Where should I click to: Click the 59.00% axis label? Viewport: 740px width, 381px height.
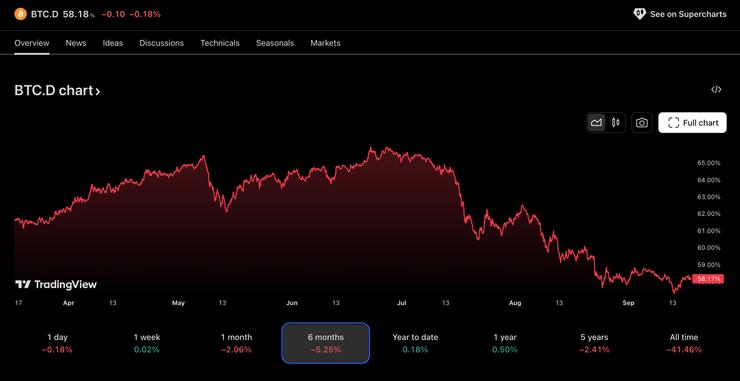pos(708,264)
